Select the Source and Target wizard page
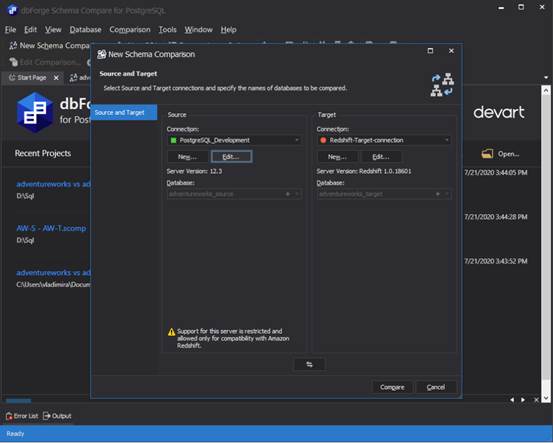Viewport: 553px width, 443px height. 124,113
